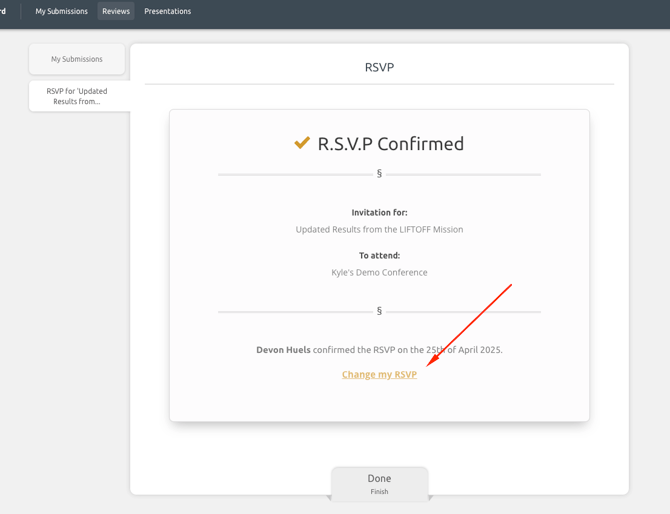Click the RSVP page heading
670x514 pixels.
click(379, 67)
